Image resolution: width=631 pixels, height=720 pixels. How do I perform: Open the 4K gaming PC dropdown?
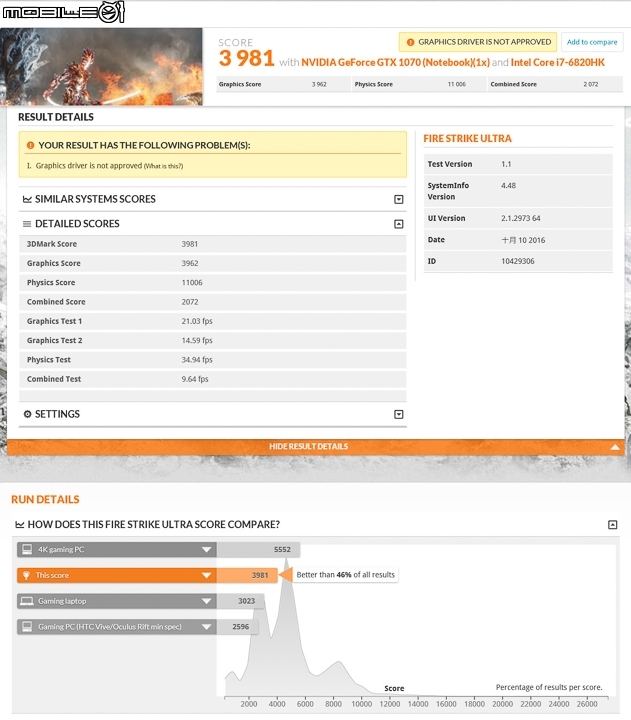206,550
